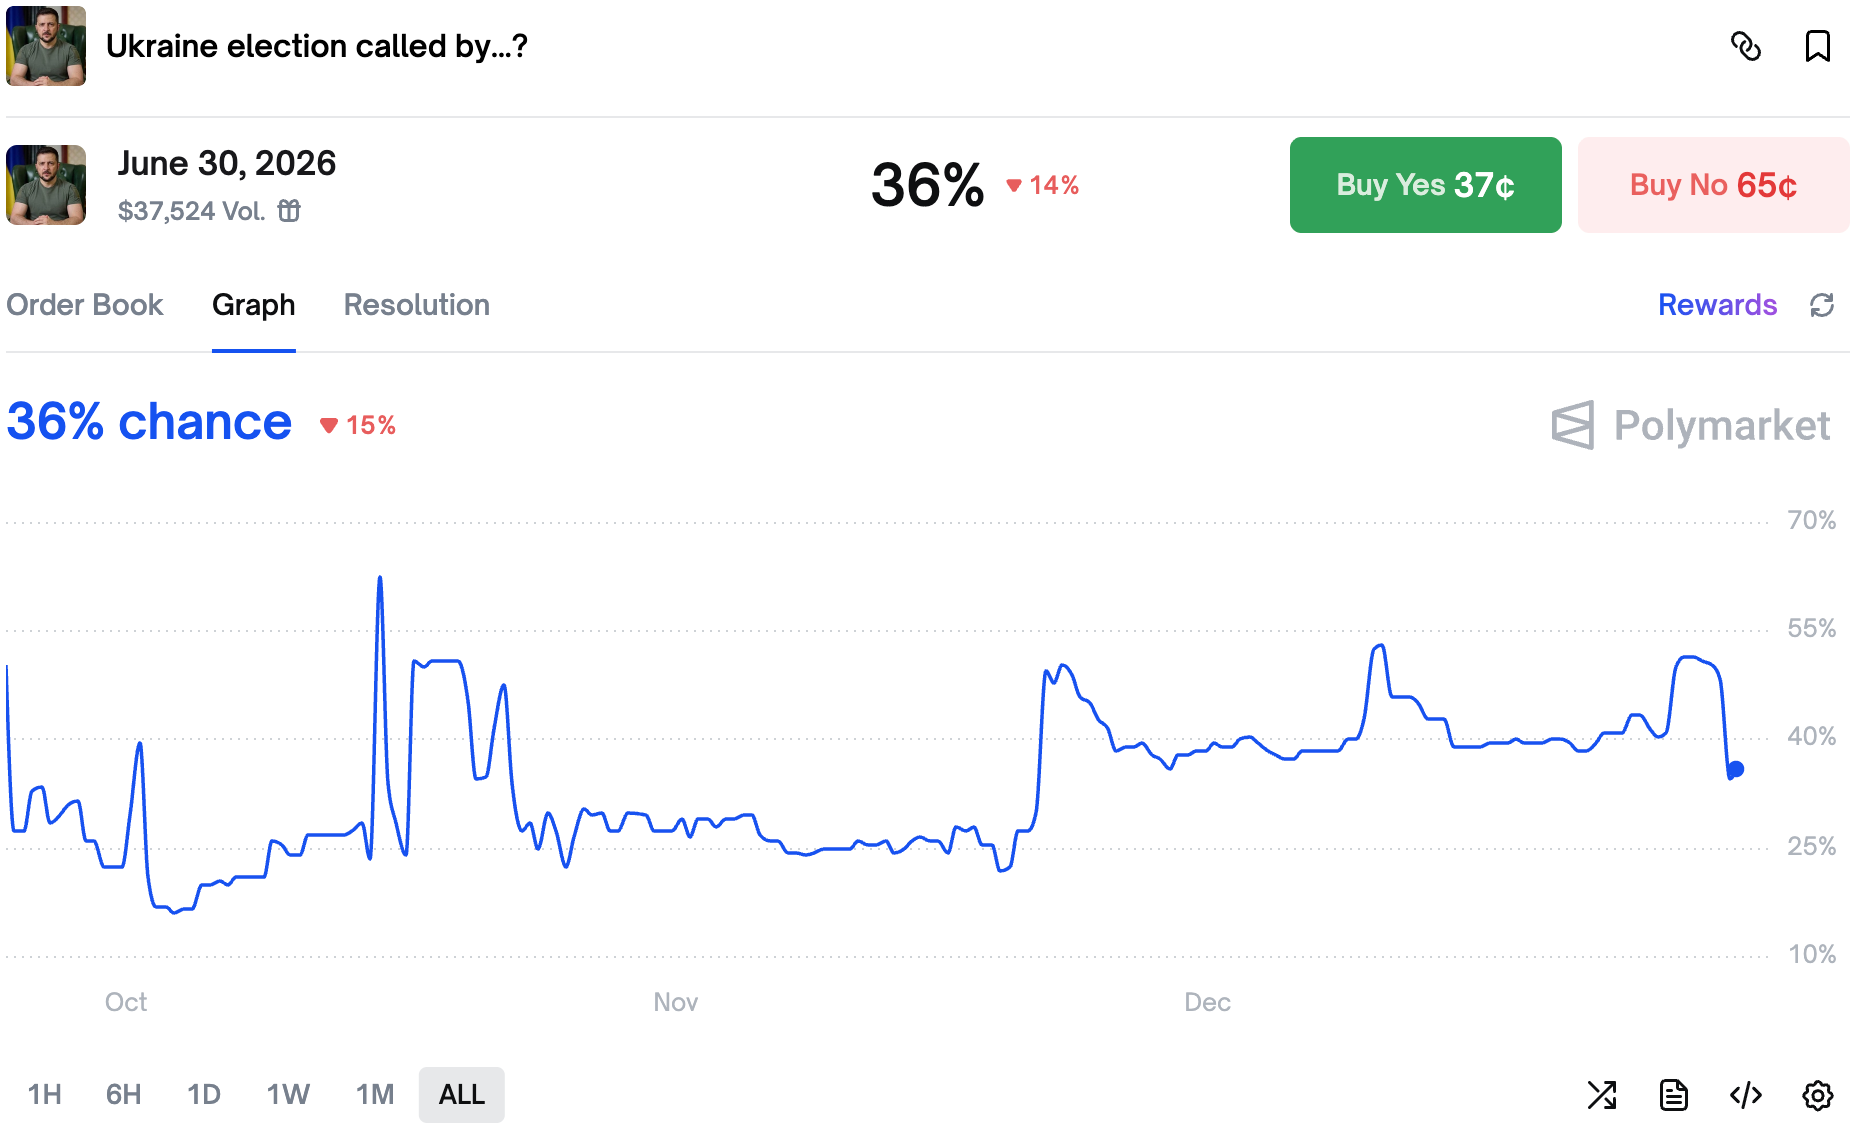Click Buy Yes 37¢ button
The width and height of the screenshot is (1860, 1134).
click(x=1425, y=185)
